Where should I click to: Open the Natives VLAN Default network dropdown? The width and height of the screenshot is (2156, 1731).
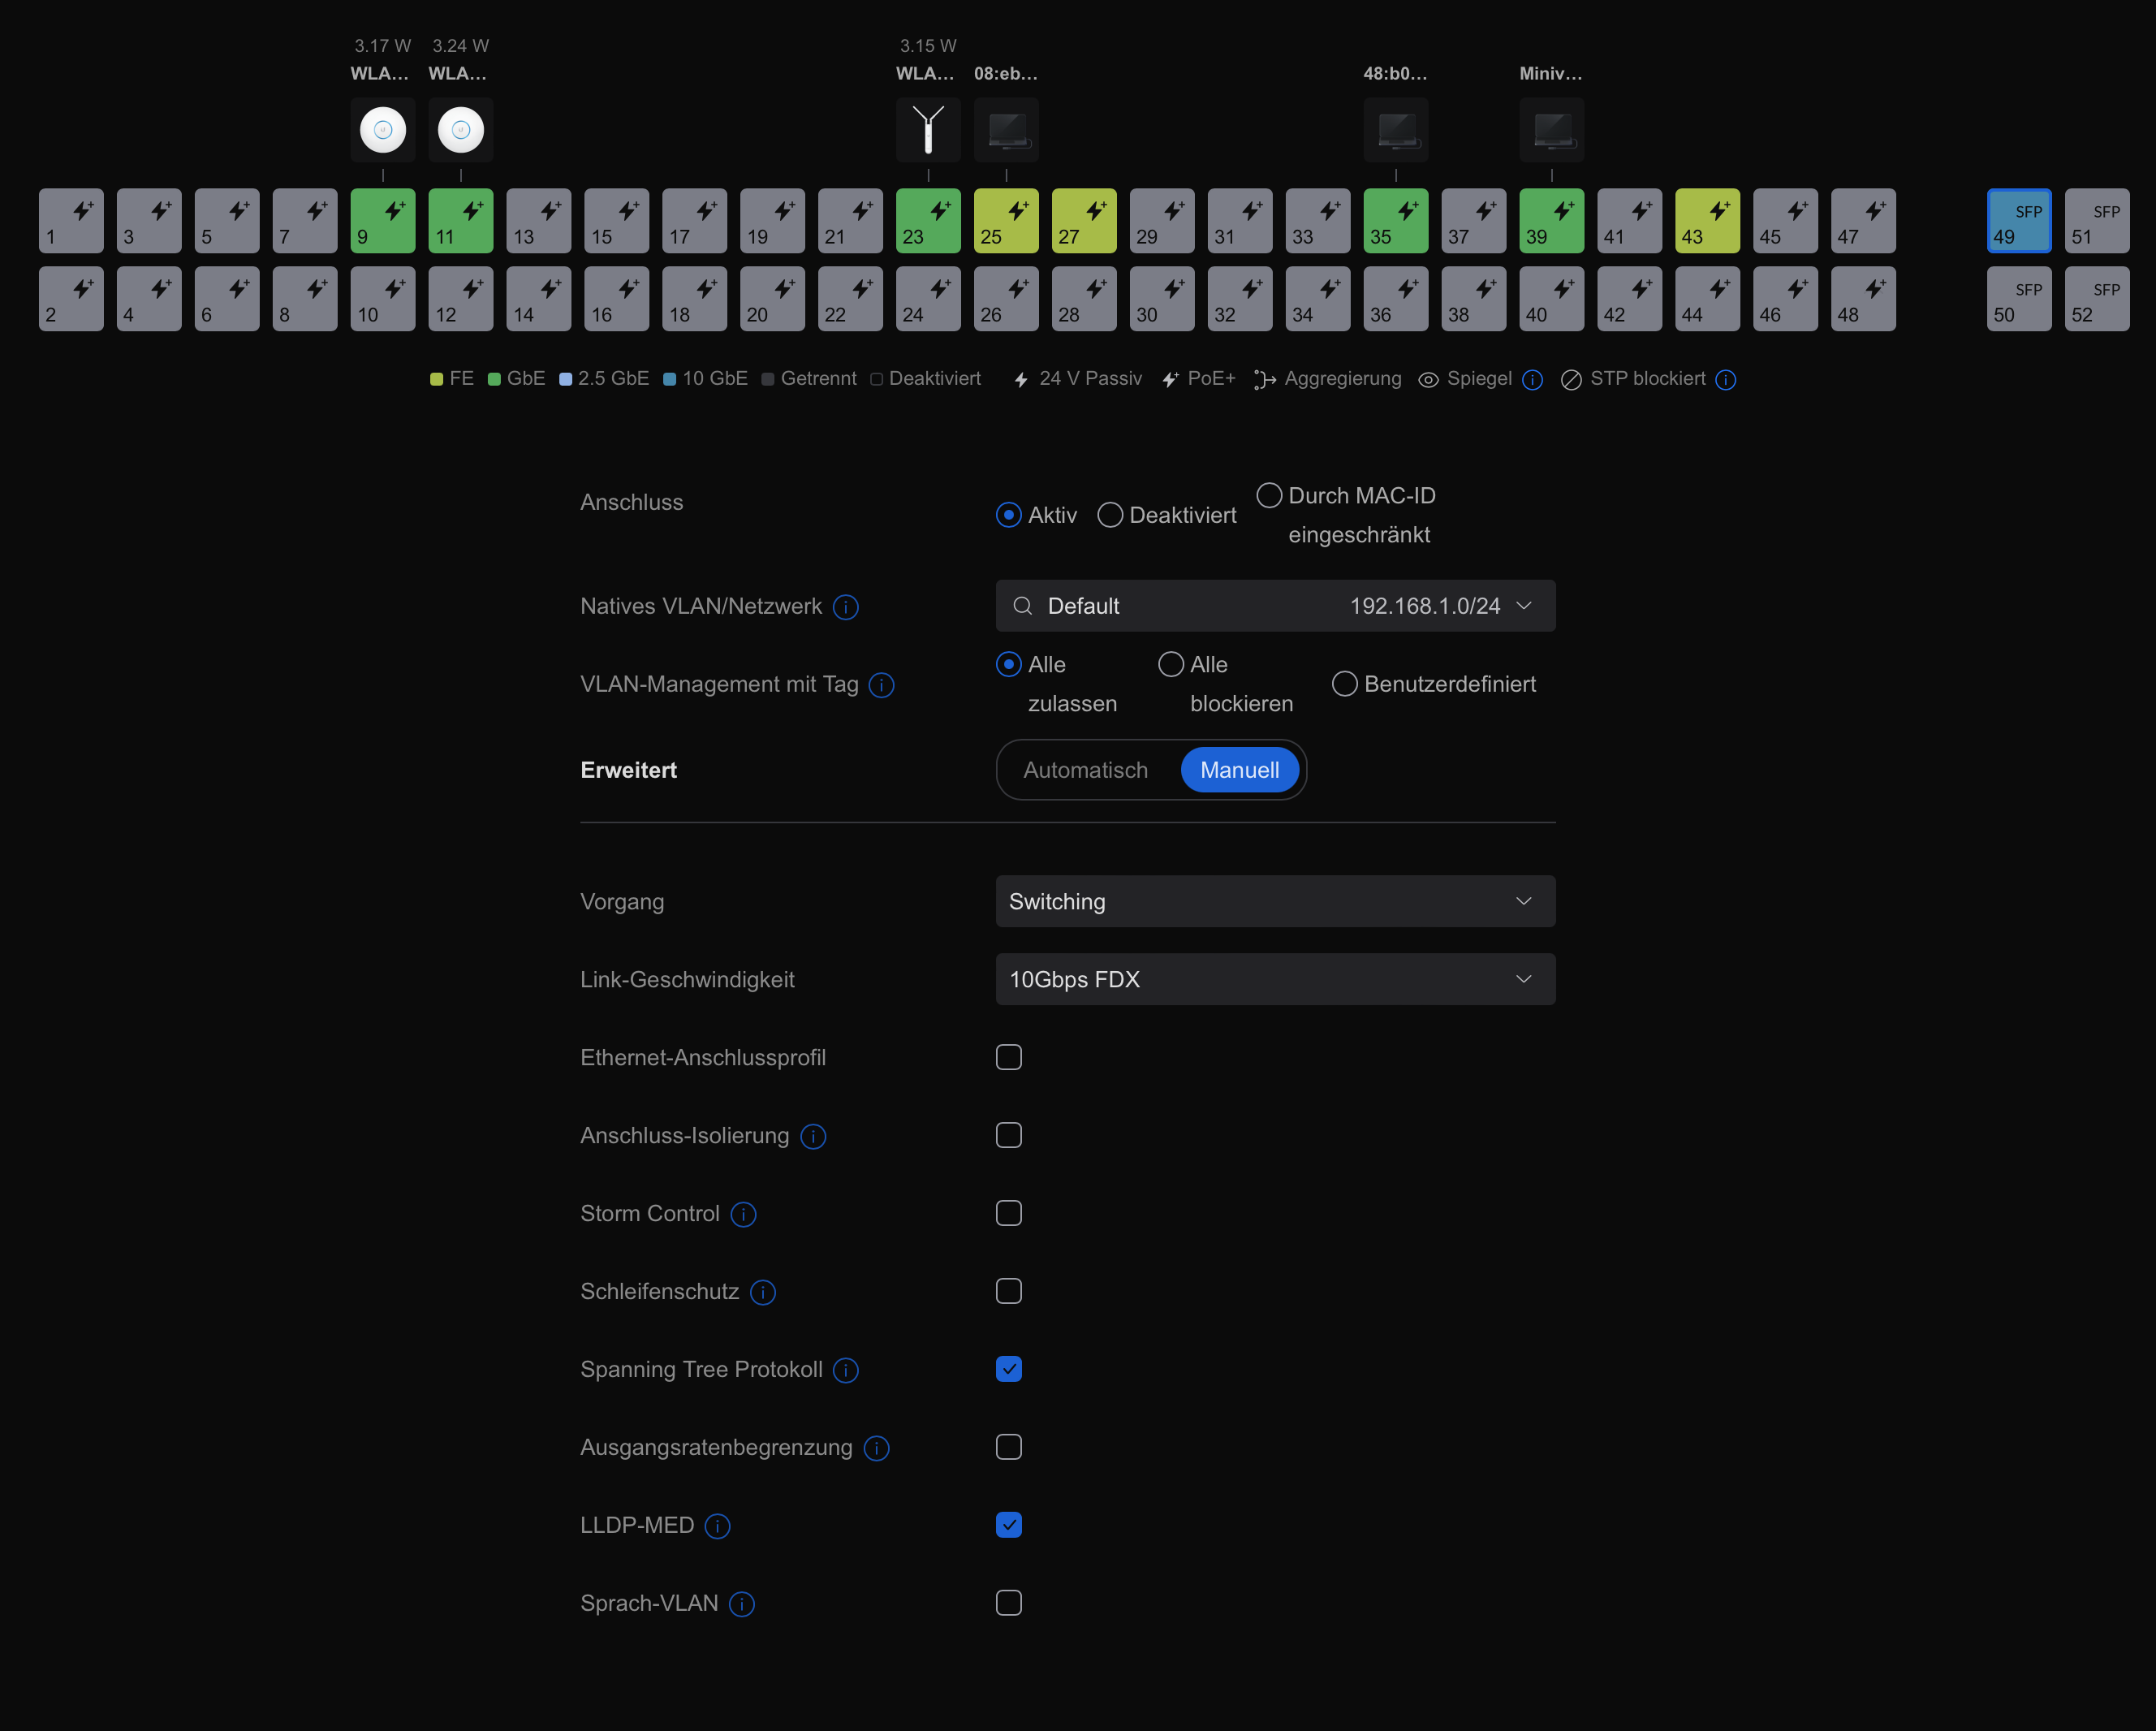point(1275,606)
